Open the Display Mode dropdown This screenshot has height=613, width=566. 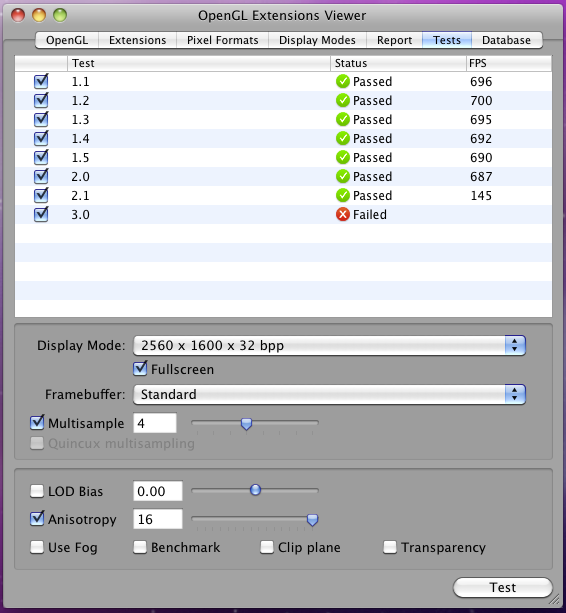[329, 345]
